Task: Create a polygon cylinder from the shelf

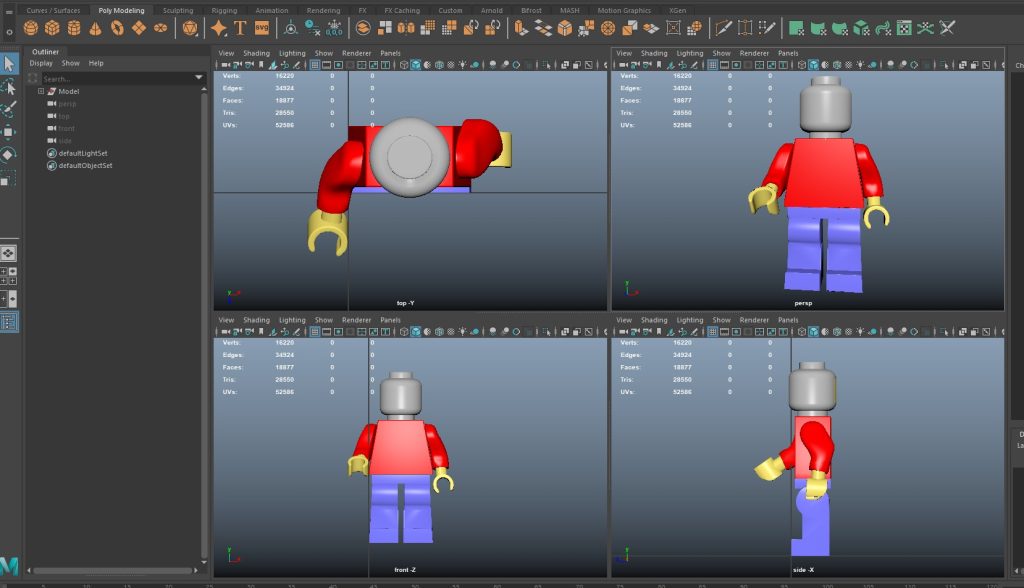Action: pyautogui.click(x=74, y=28)
